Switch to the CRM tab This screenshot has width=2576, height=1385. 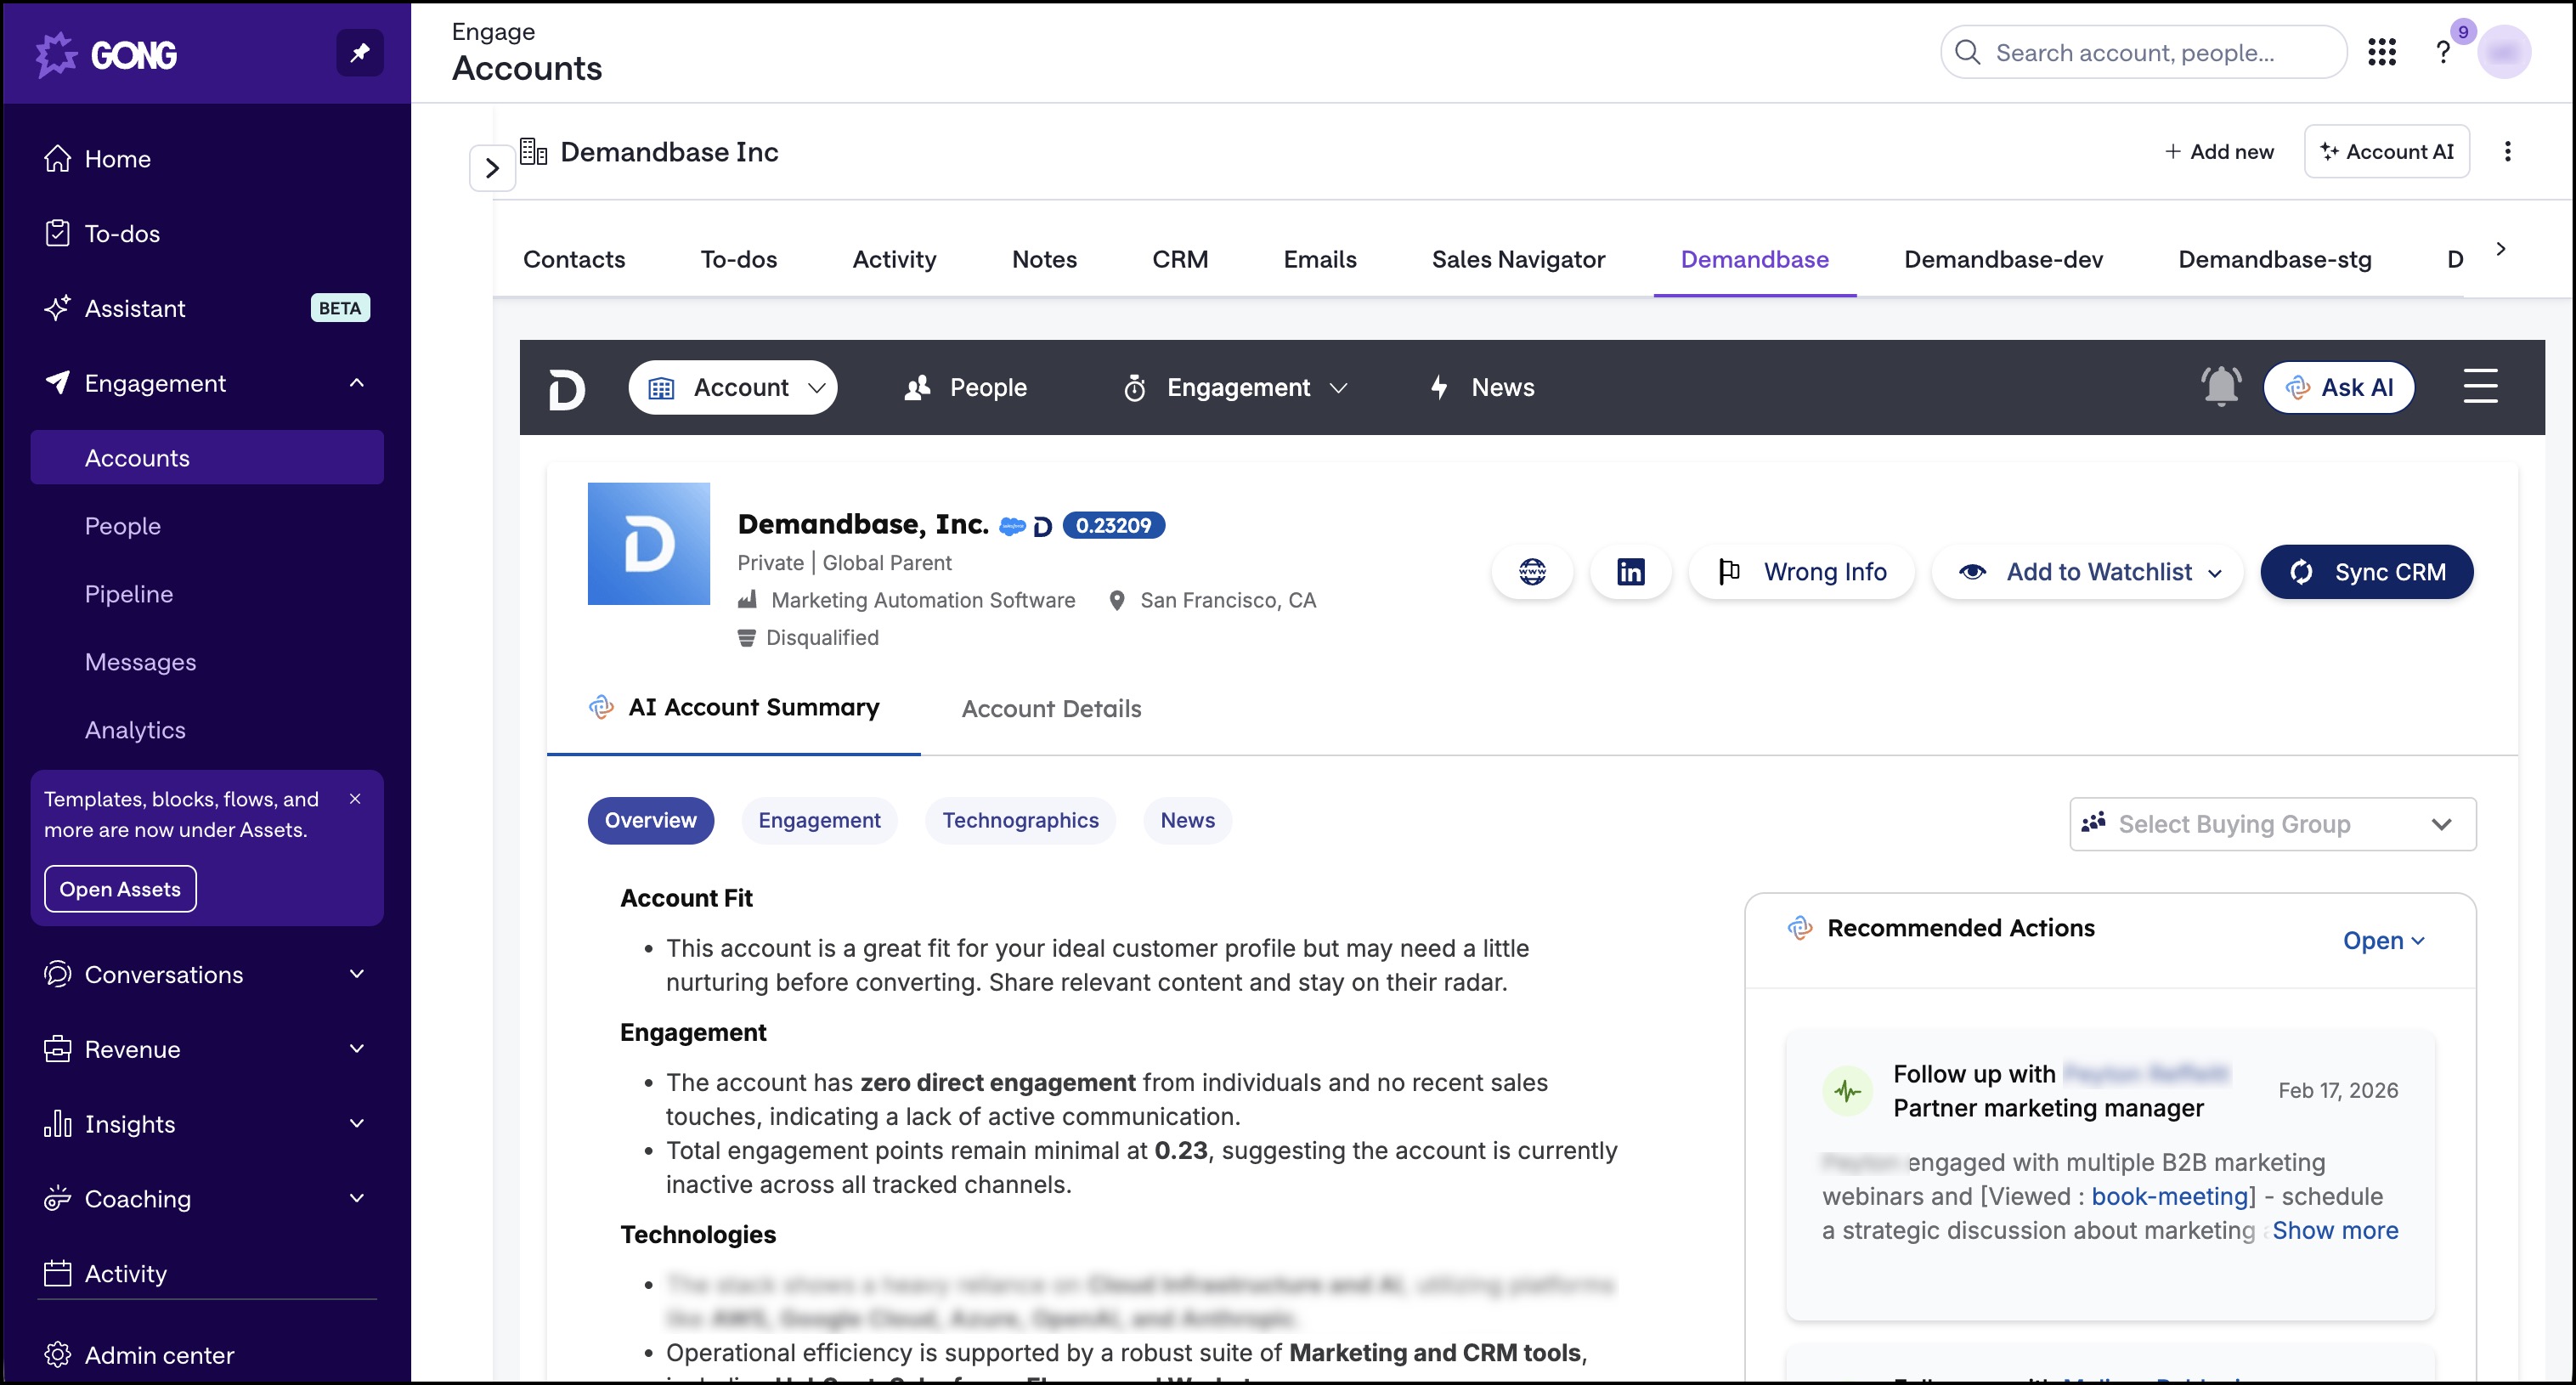(1180, 260)
